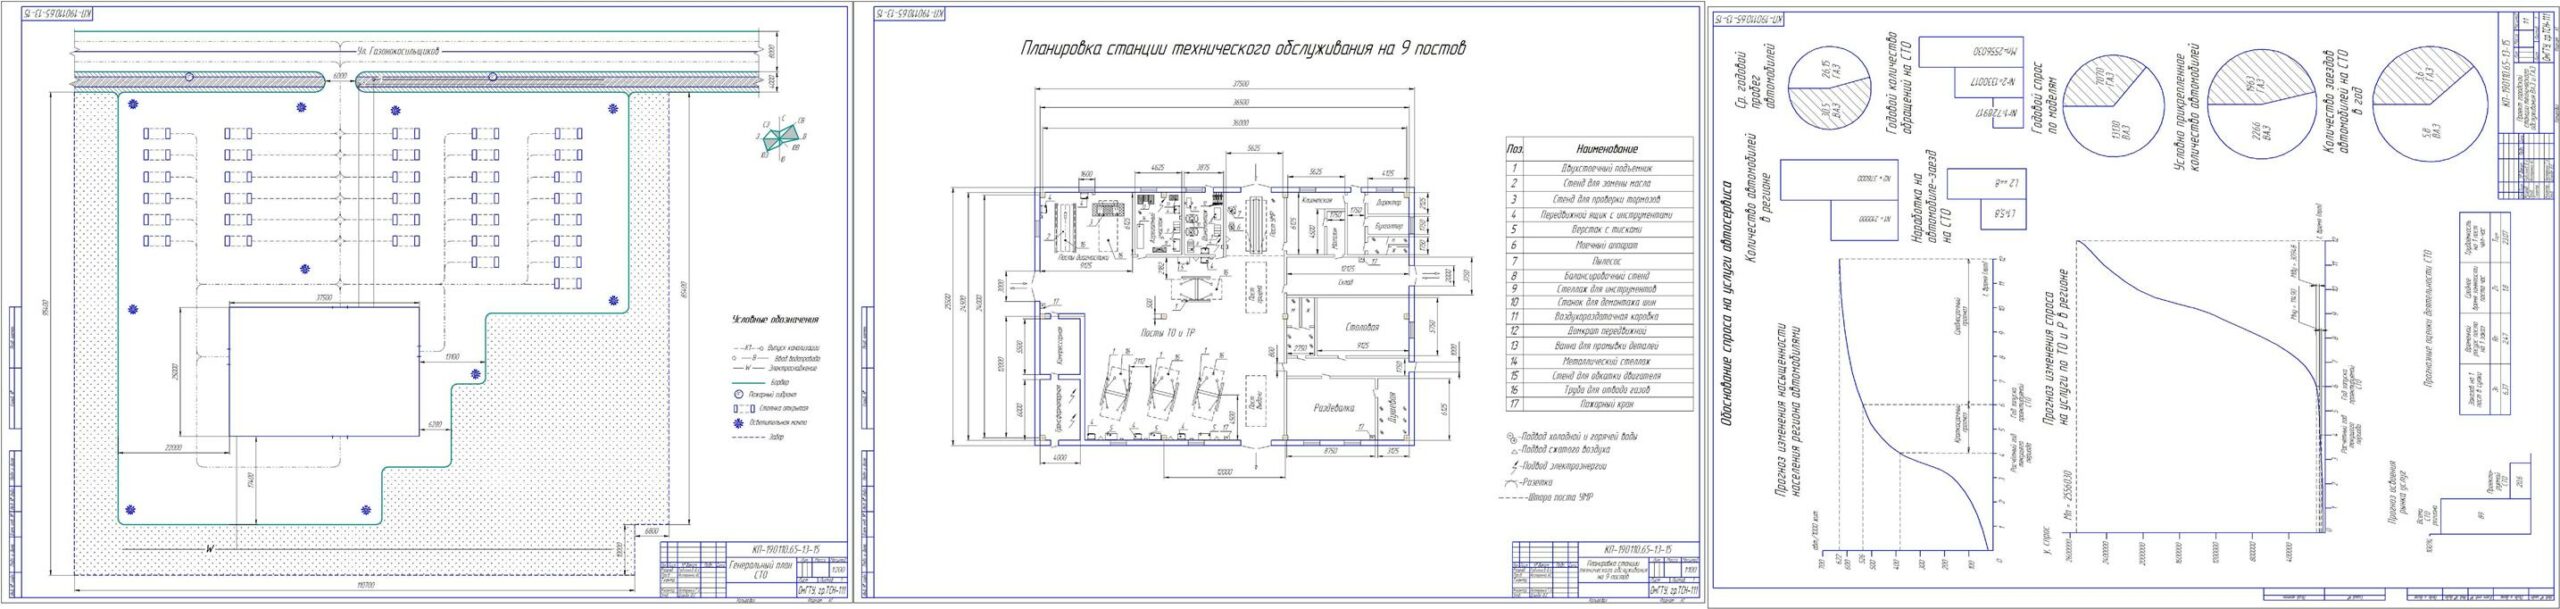This screenshot has width=2560, height=609.
Task: Select table row 'Ванна для промывки деталей'
Action: (x=1599, y=346)
